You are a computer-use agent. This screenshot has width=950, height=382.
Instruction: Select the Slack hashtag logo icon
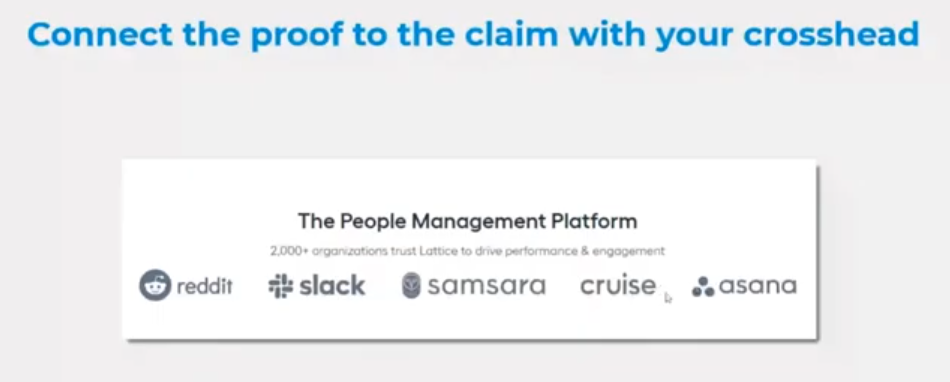pos(281,286)
